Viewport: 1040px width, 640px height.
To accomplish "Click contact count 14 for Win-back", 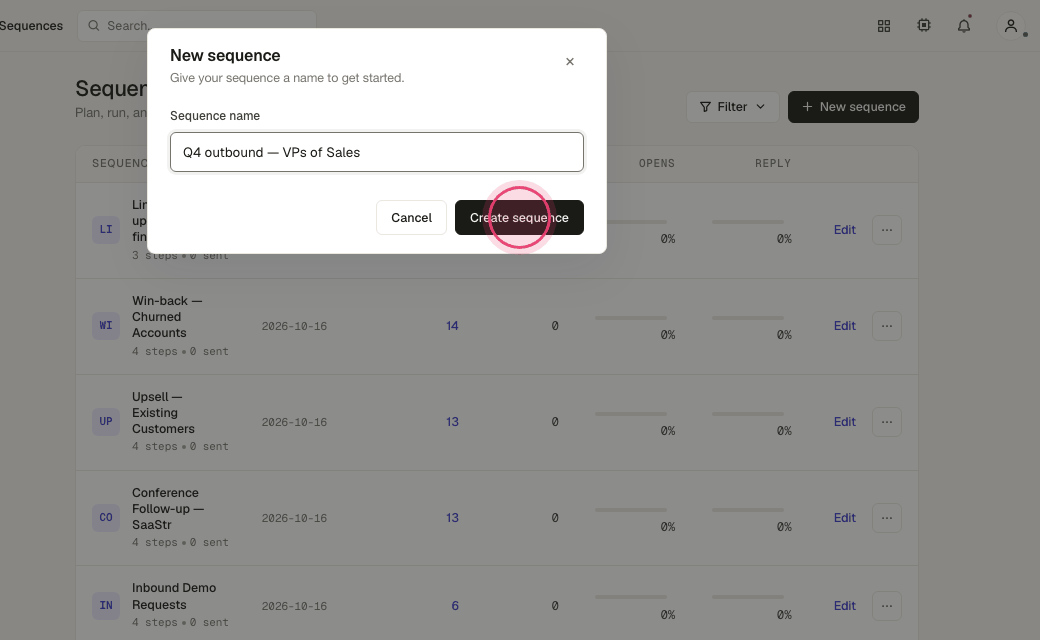I will tap(452, 326).
